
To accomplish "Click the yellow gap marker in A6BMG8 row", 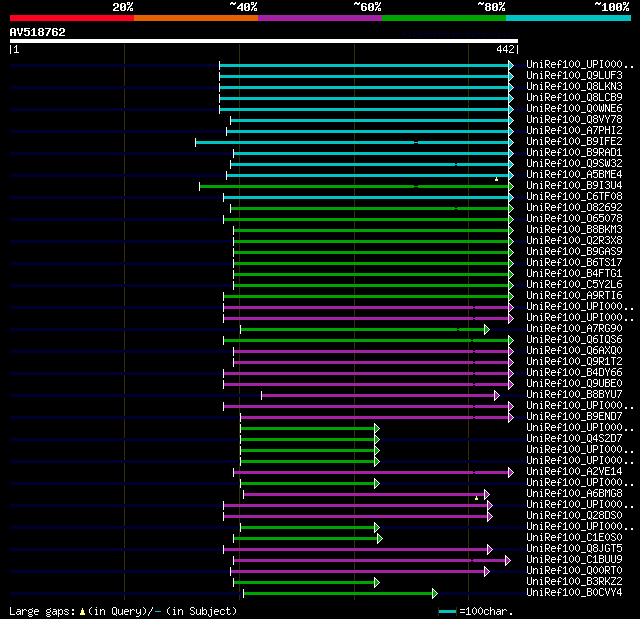I will pos(476,498).
